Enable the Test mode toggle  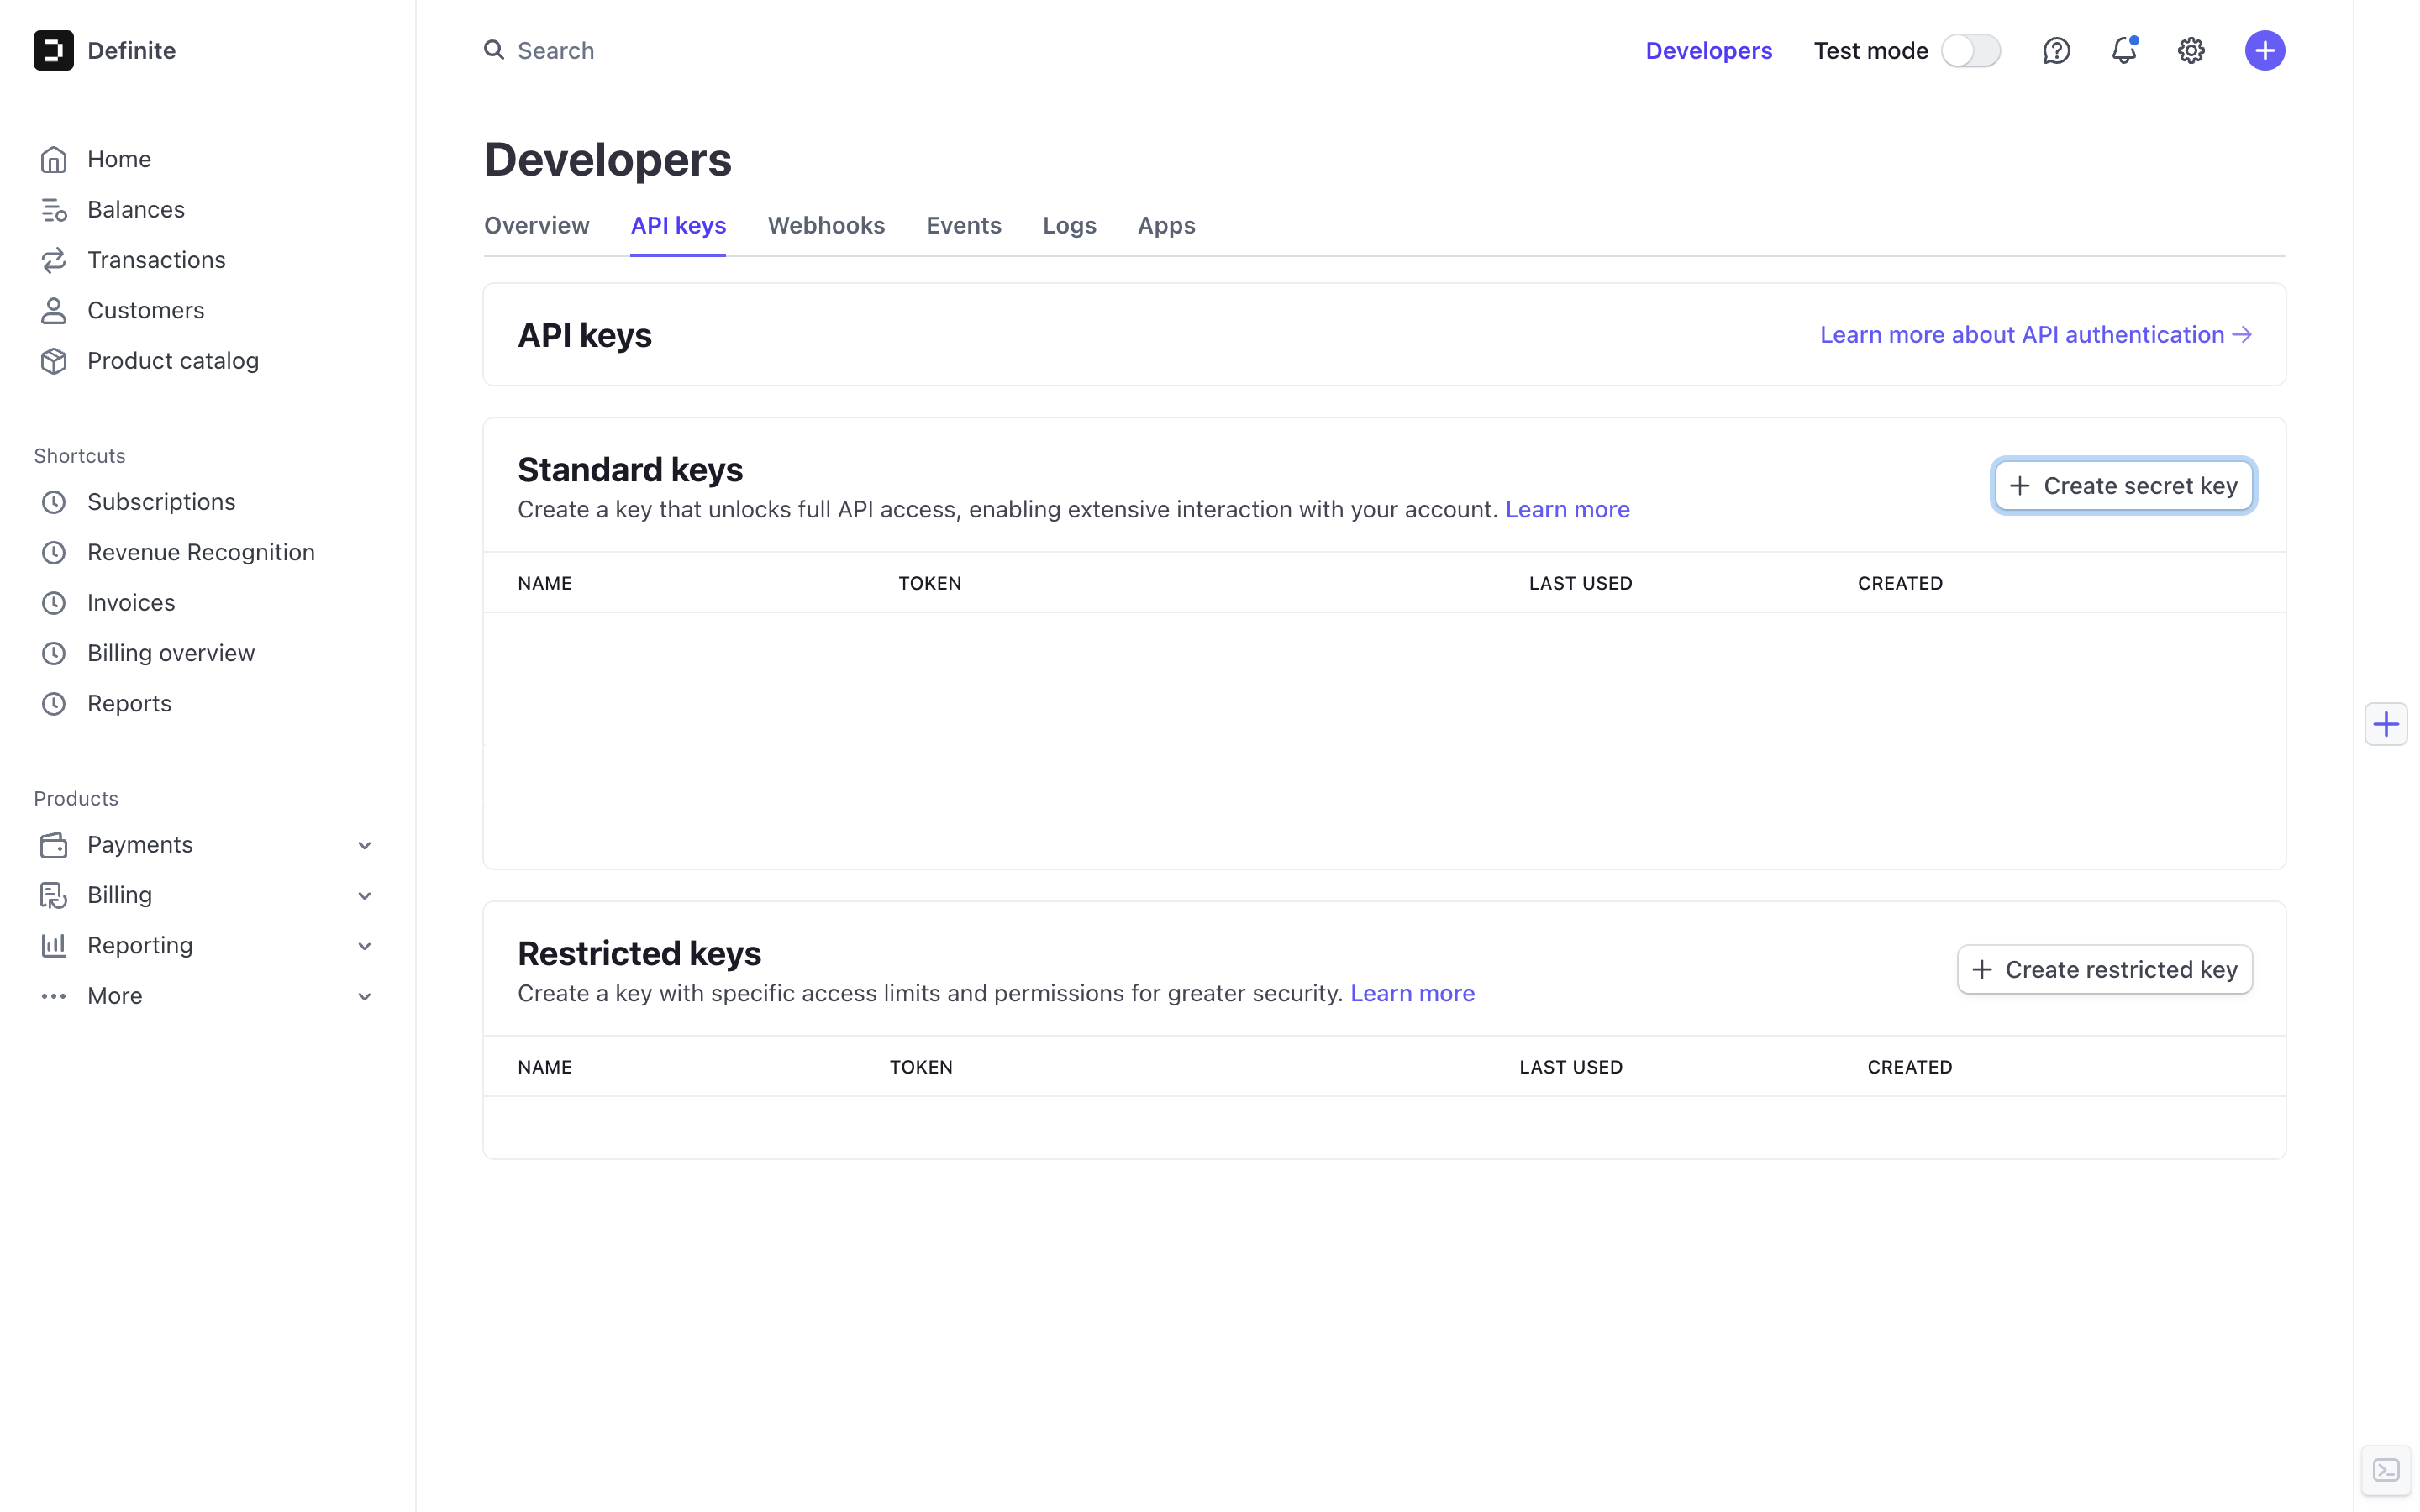point(1970,50)
